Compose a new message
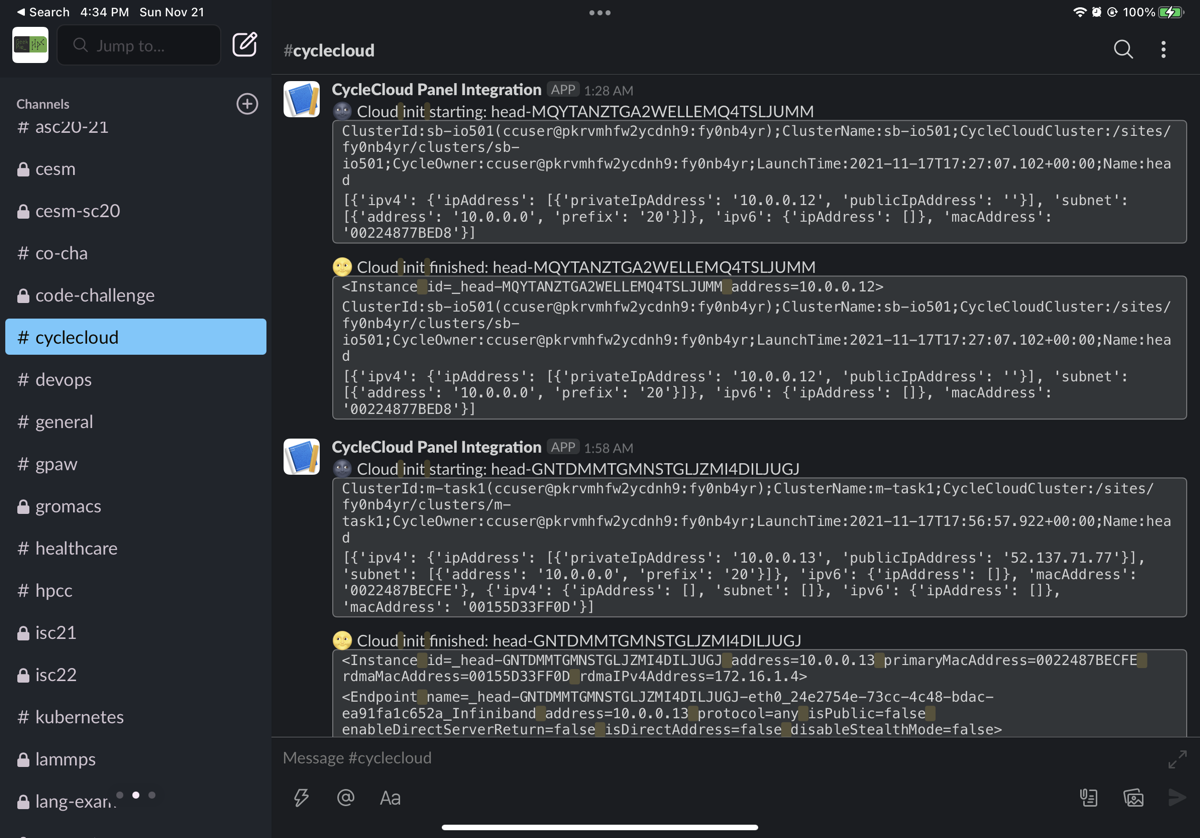 click(x=245, y=45)
